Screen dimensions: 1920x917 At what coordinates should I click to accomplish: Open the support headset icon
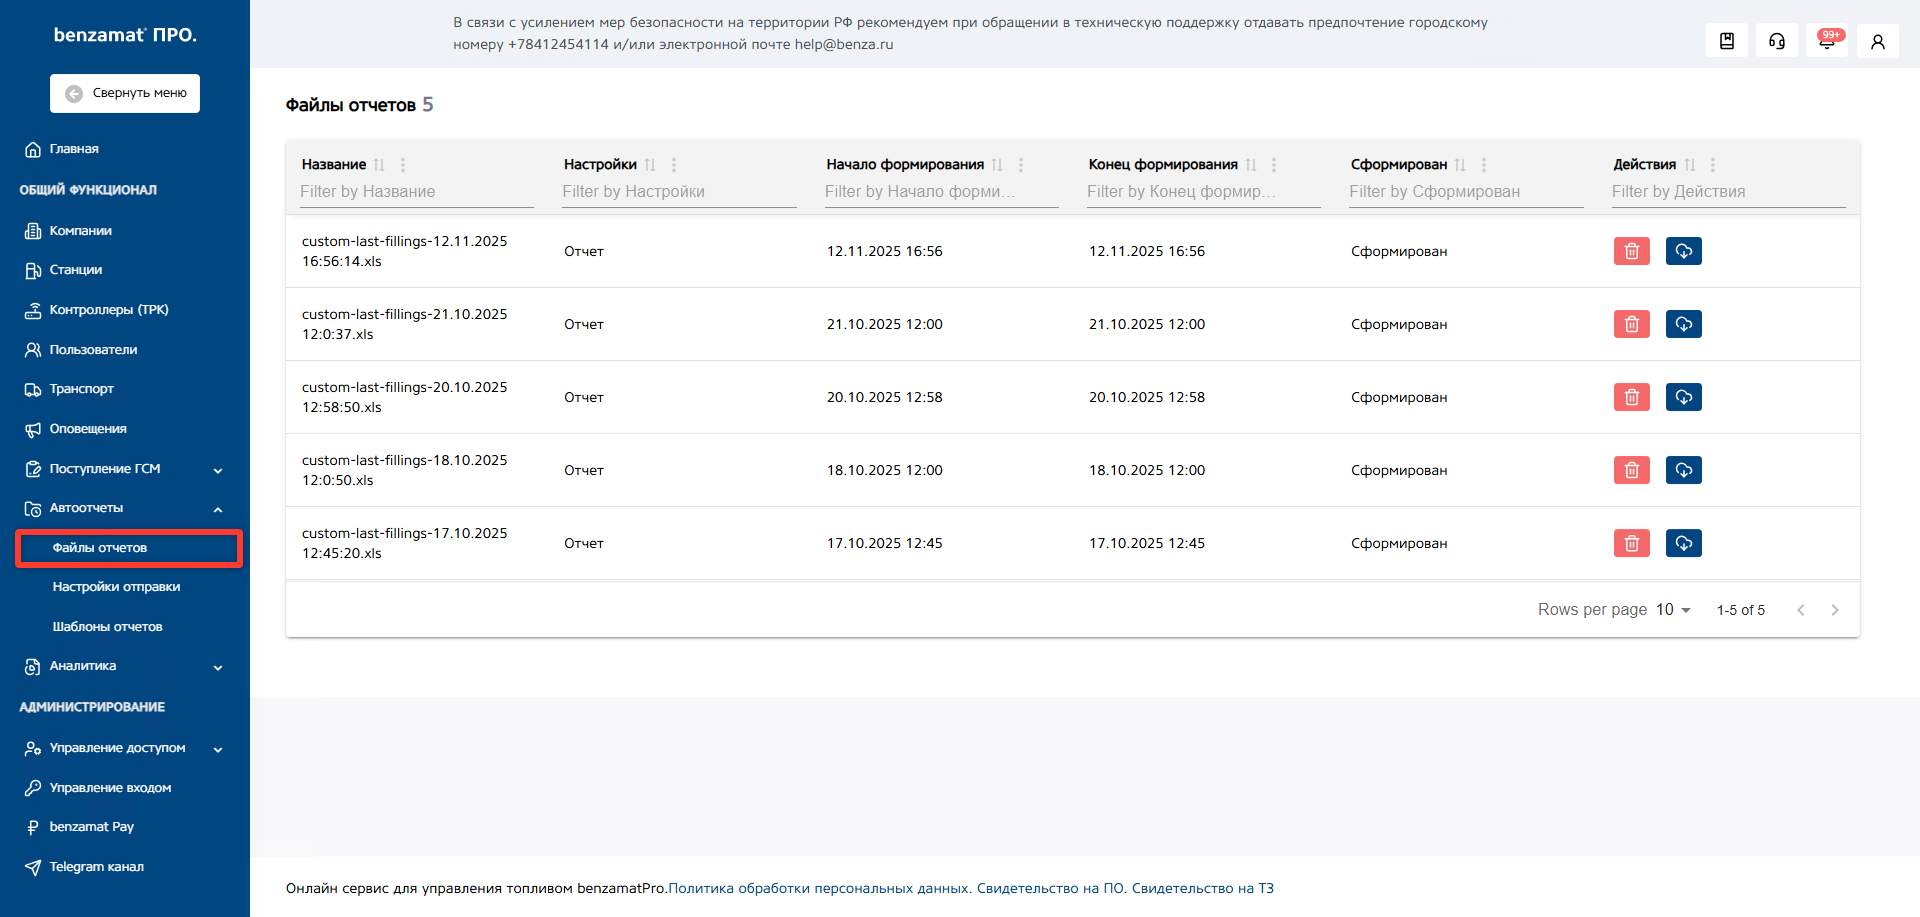(1776, 41)
